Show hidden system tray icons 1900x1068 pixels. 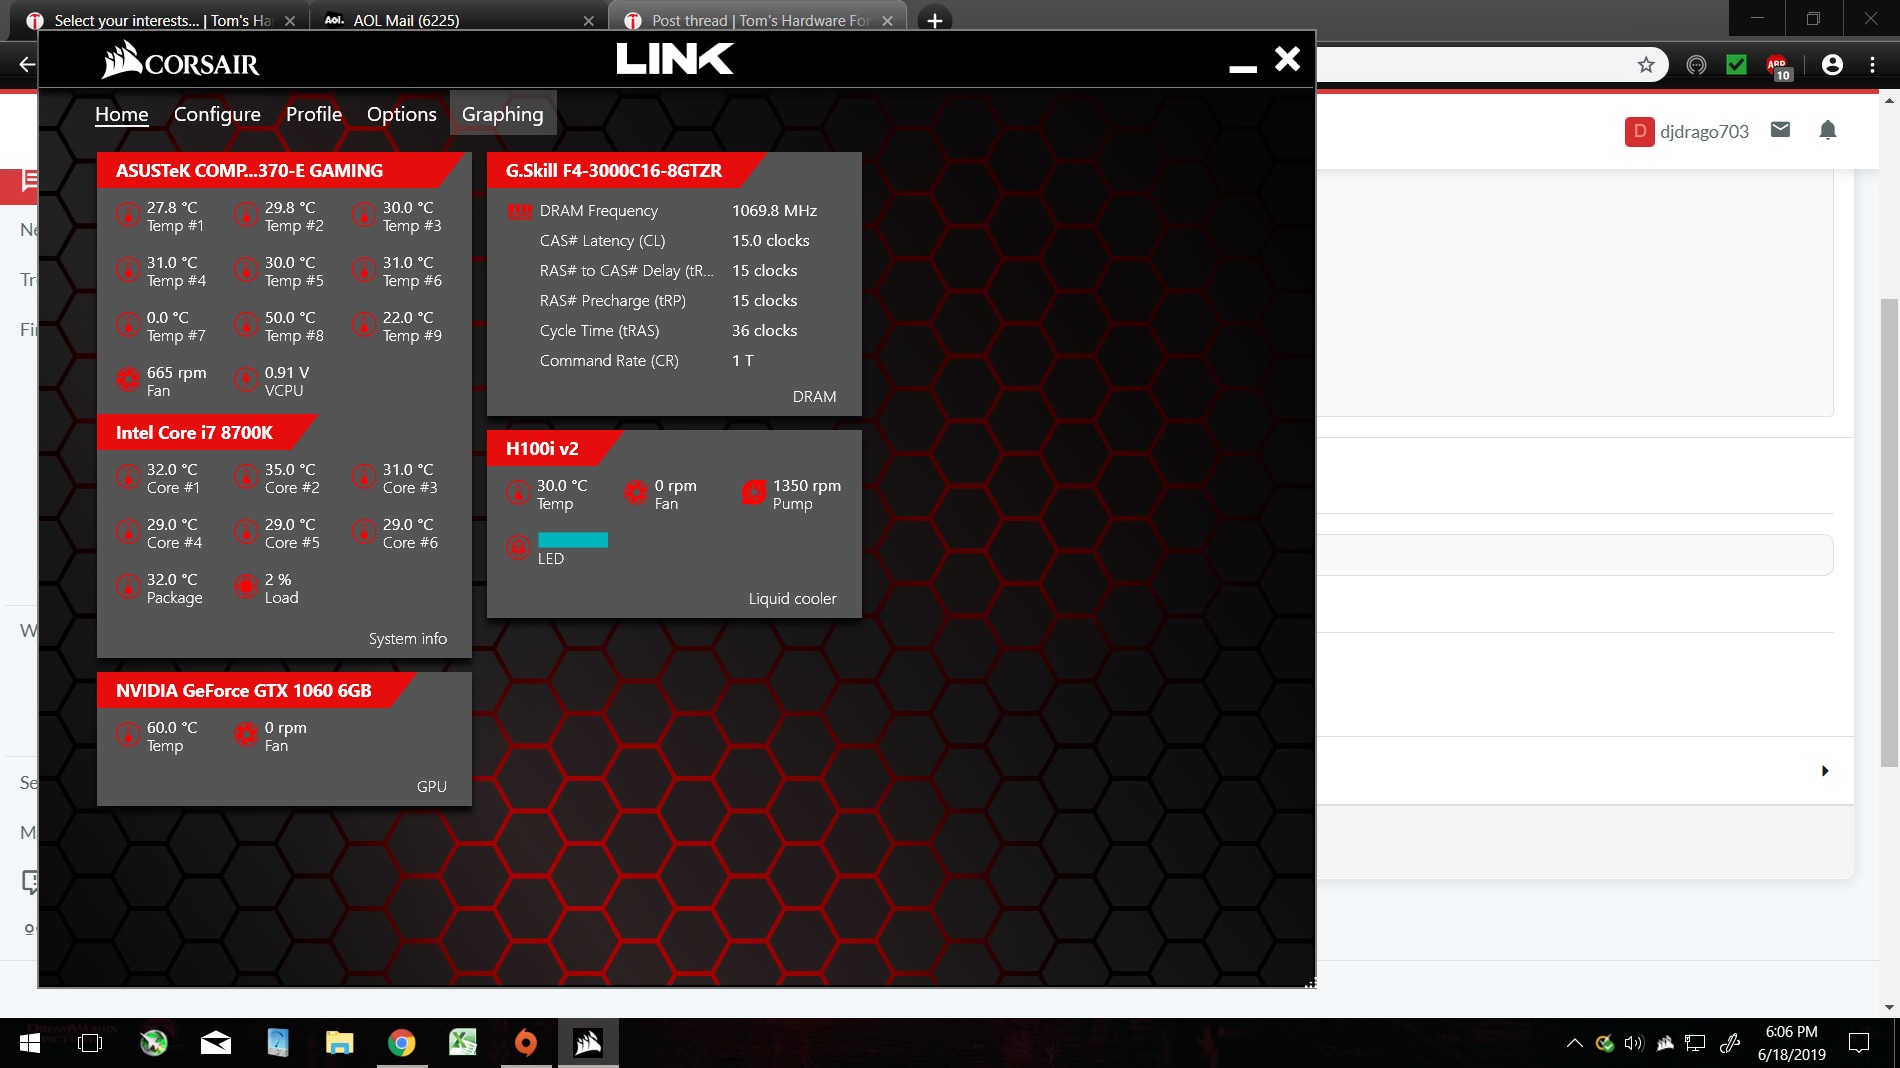pyautogui.click(x=1574, y=1043)
